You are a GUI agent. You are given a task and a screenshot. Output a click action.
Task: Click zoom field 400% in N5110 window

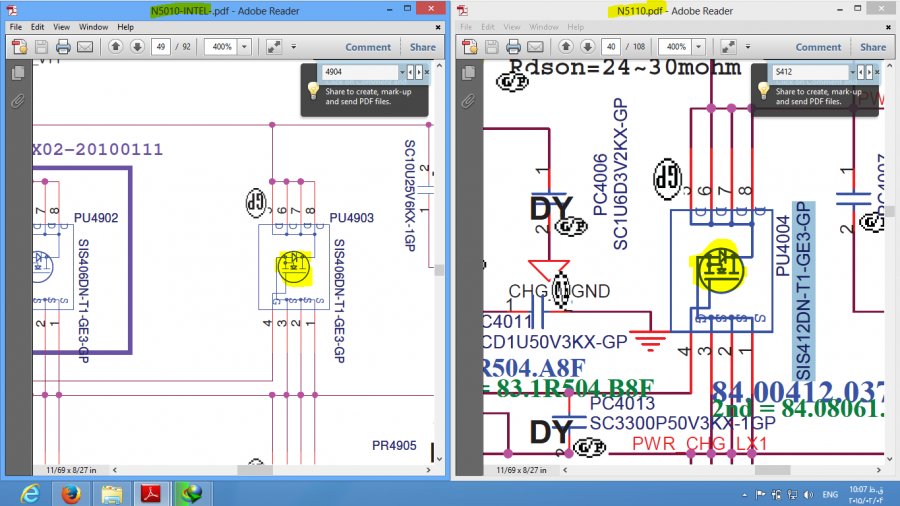pos(676,47)
